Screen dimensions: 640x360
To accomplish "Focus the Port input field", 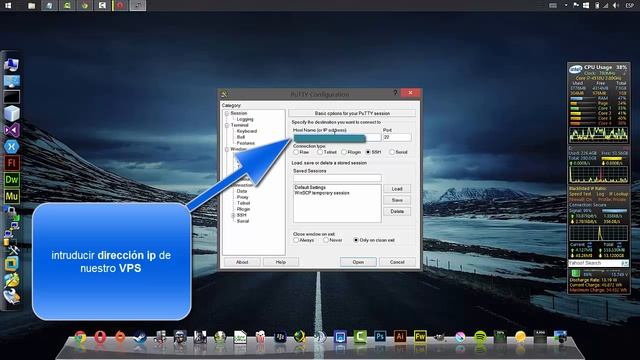I will click(397, 138).
